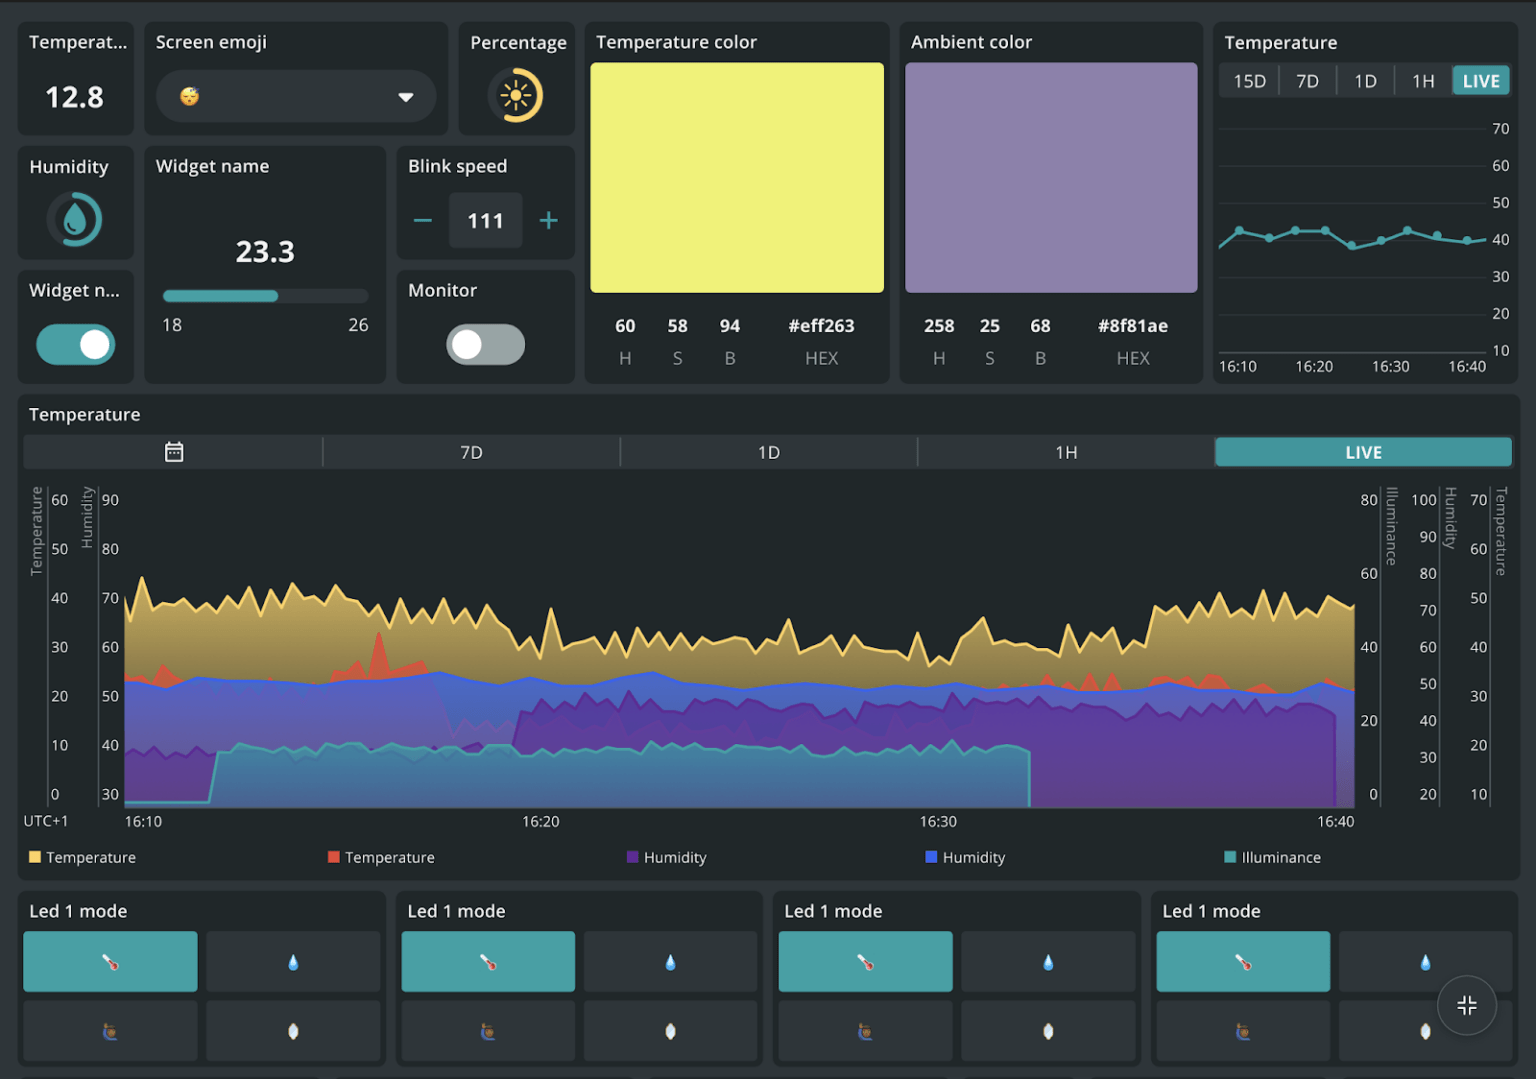Open the calendar picker in the Temperature chart
Screen dimensions: 1536x1079
pyautogui.click(x=172, y=452)
